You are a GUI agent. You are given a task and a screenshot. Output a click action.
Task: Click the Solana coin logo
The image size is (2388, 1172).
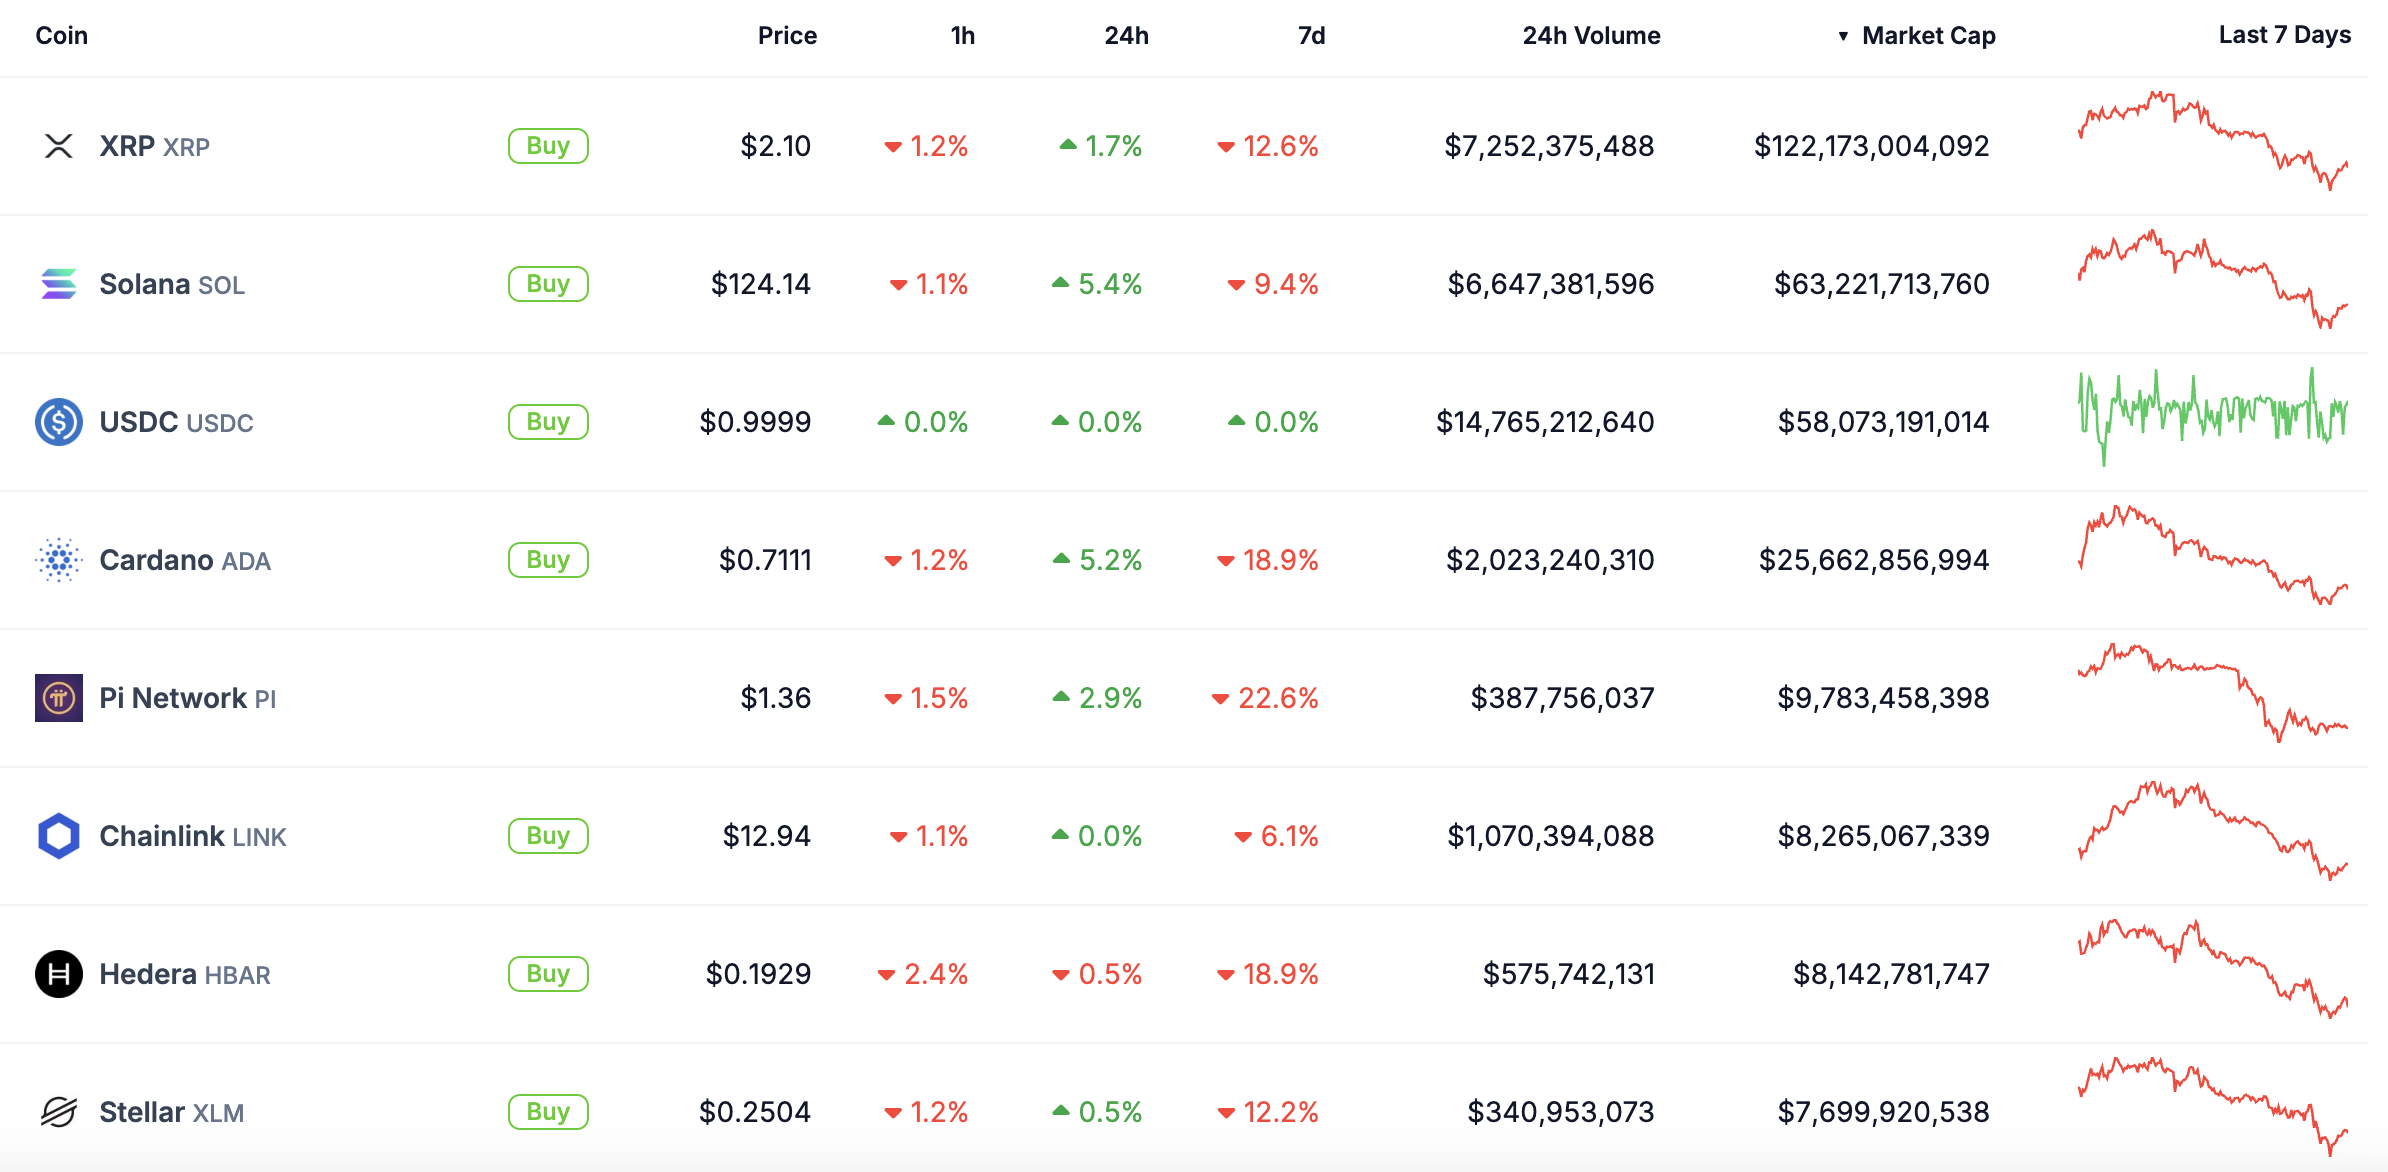[x=59, y=283]
